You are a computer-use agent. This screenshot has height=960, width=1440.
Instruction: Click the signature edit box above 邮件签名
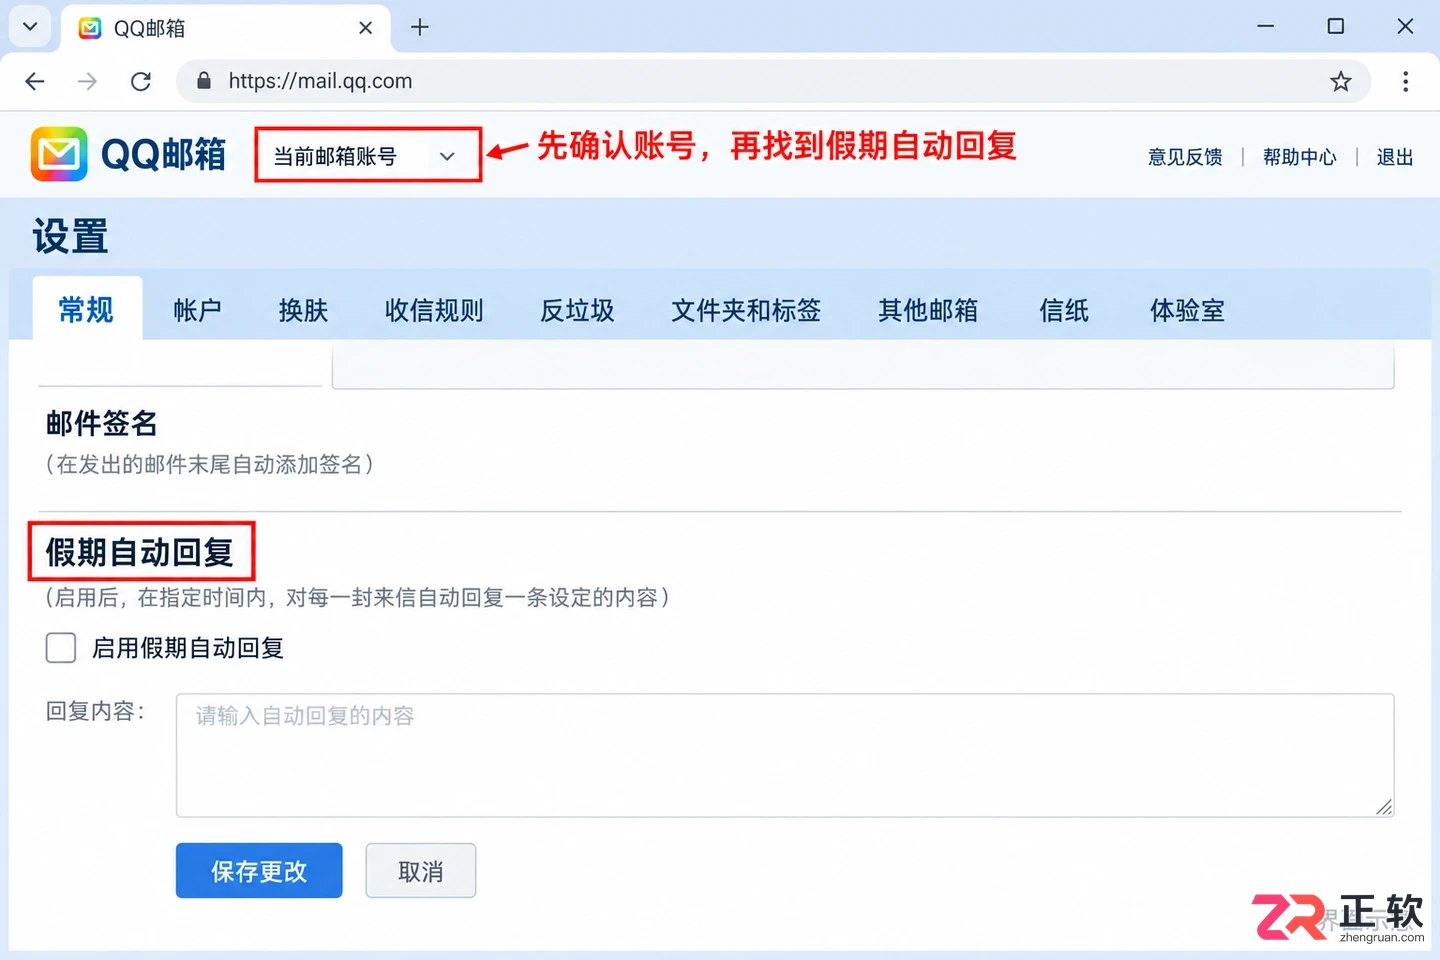click(863, 366)
